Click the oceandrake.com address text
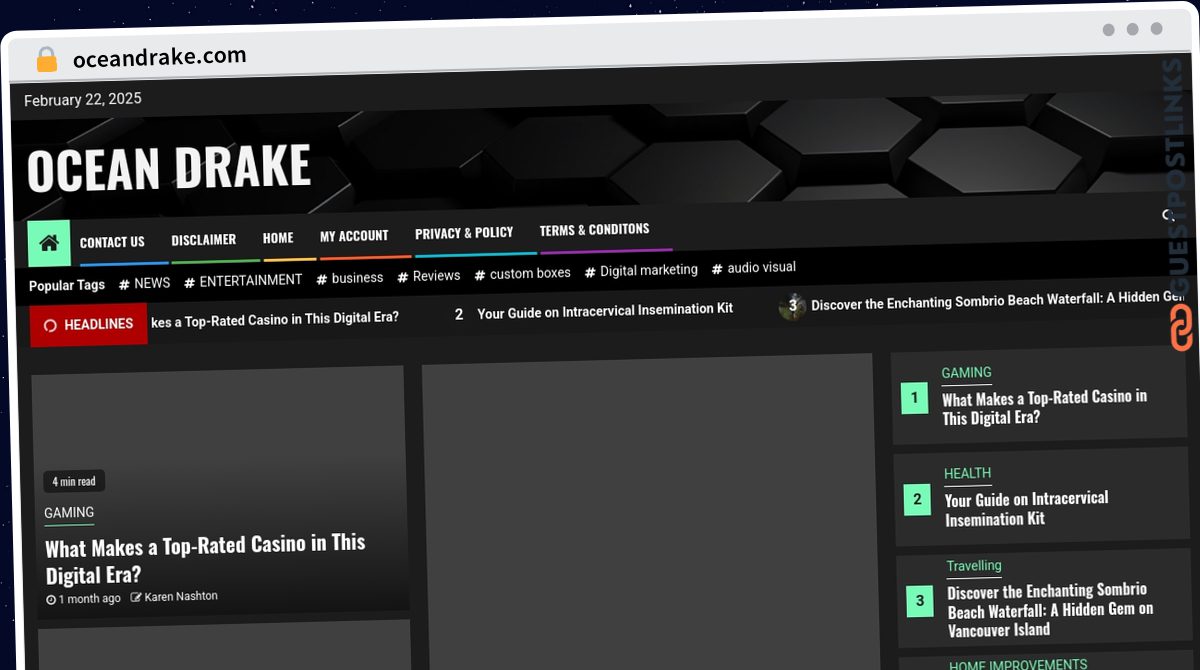This screenshot has height=670, width=1200. (159, 57)
